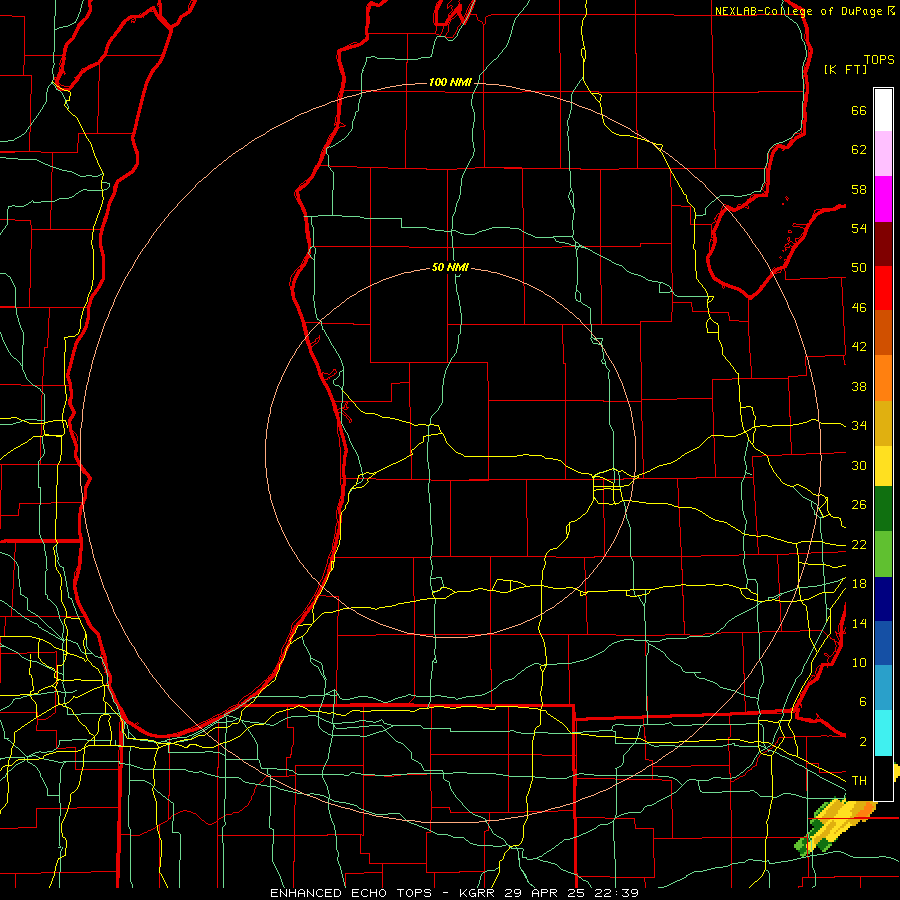
Task: Click the '30' scale value
Action: click(859, 465)
